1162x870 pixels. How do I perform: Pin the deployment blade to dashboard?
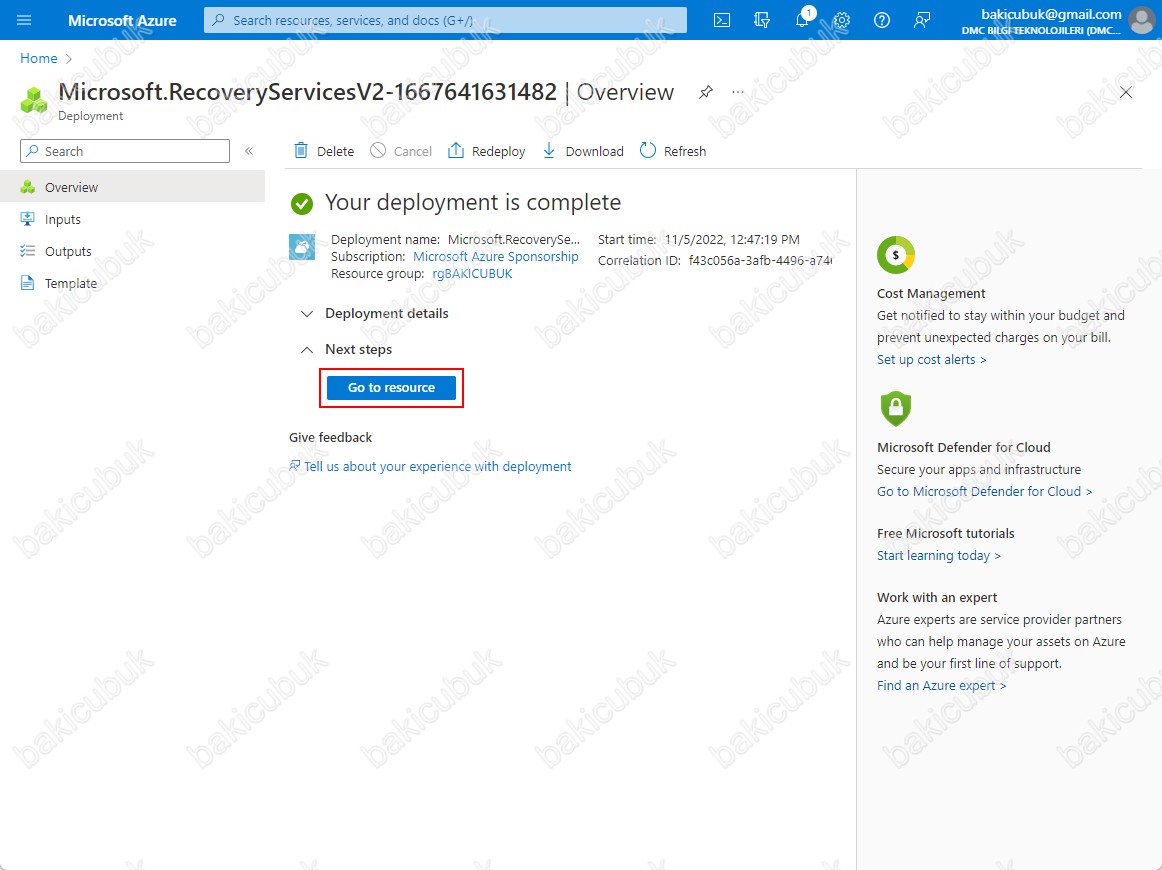[706, 92]
